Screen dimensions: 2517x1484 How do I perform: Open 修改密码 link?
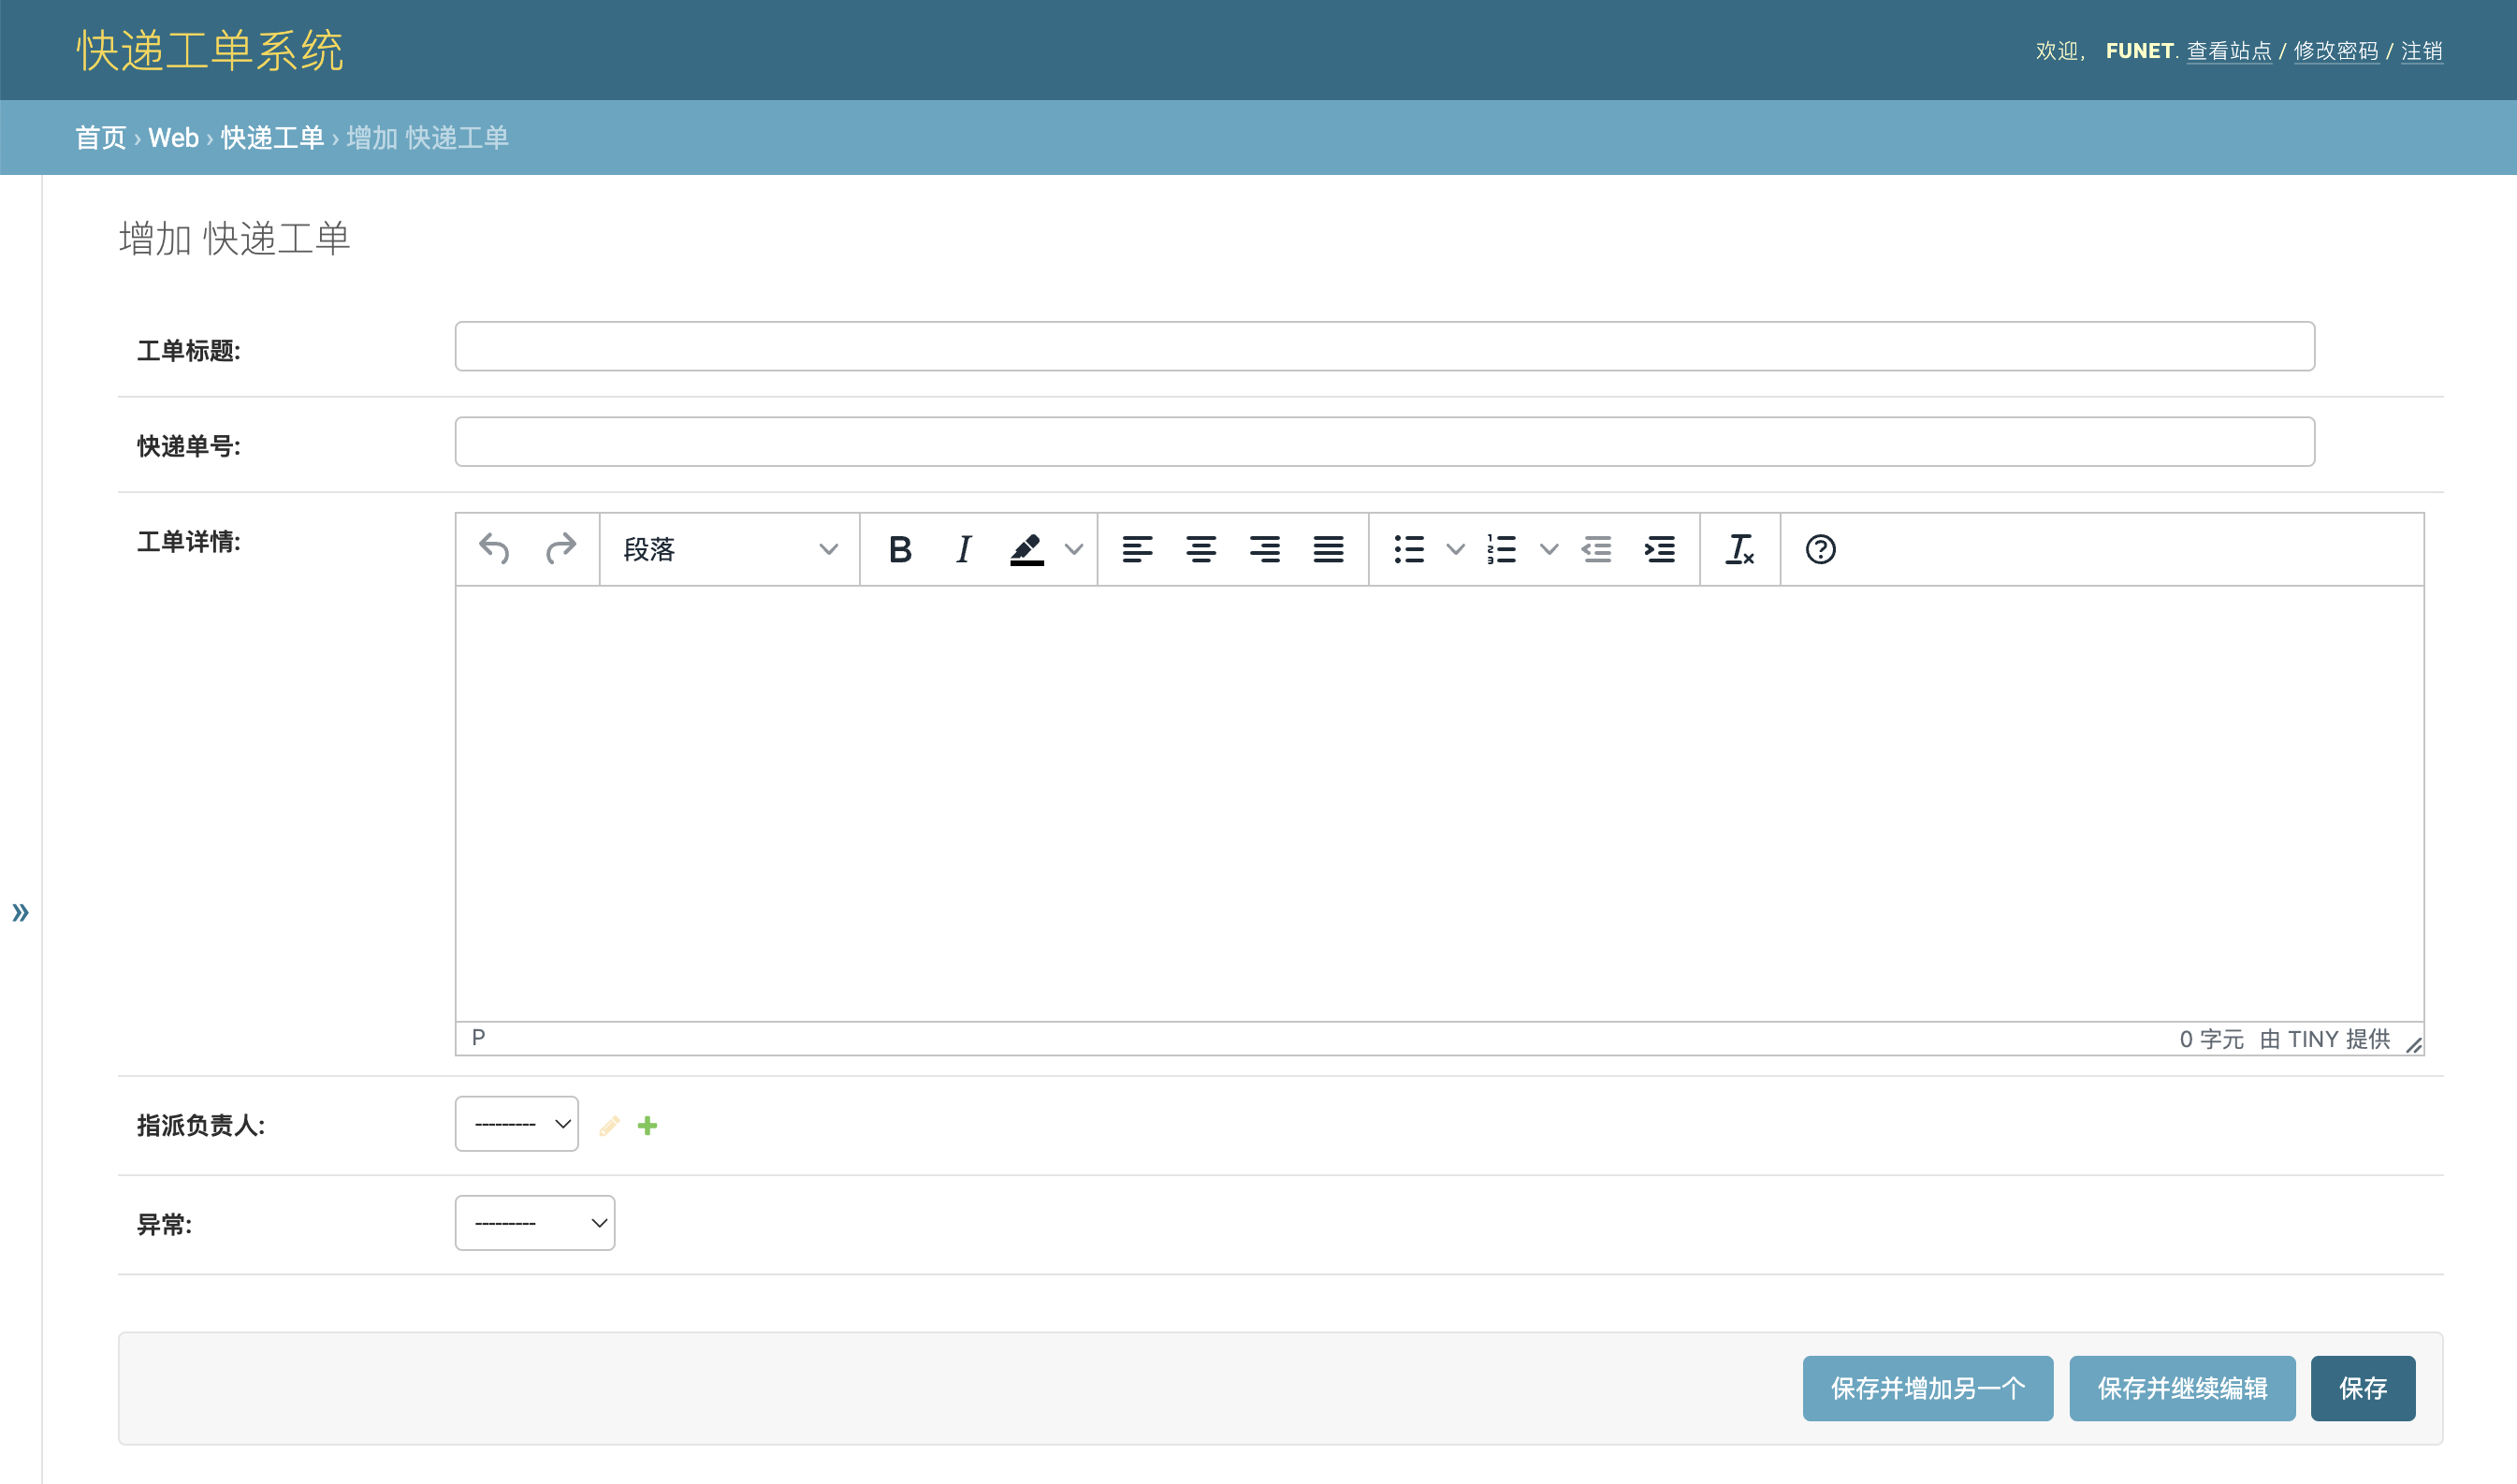click(2336, 51)
